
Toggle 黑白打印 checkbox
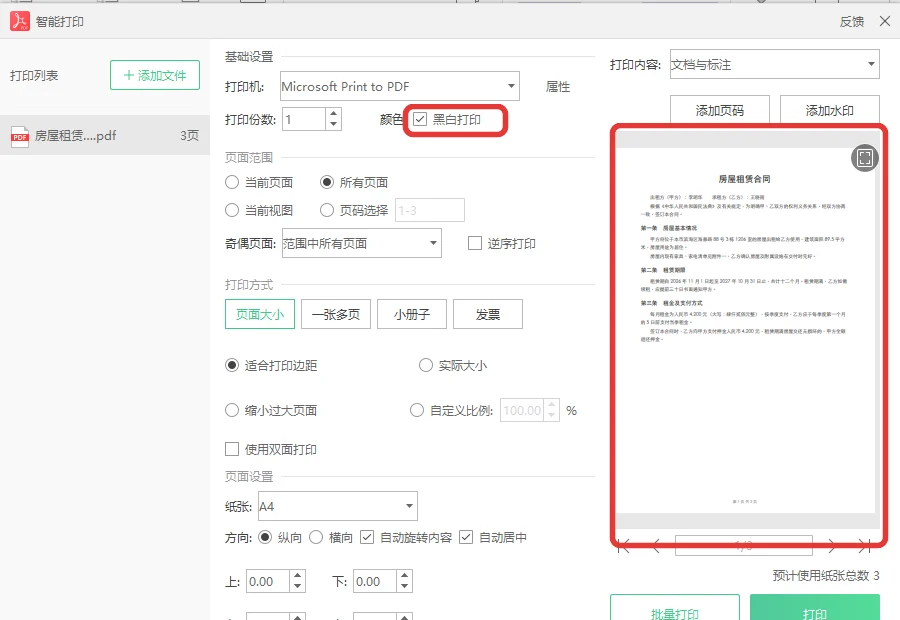pyautogui.click(x=420, y=119)
